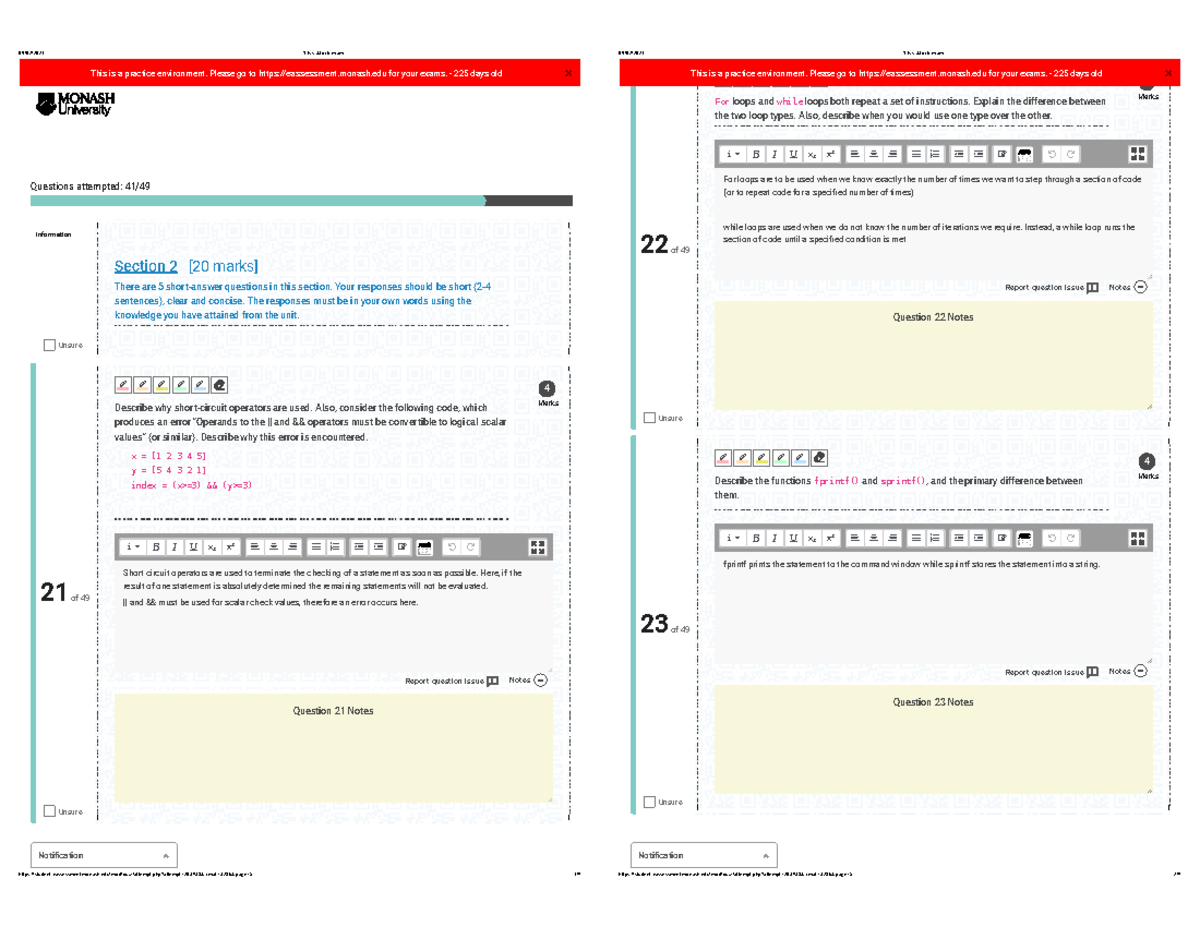
Task: Collapse Notes for Question 23
Action: coord(1141,672)
